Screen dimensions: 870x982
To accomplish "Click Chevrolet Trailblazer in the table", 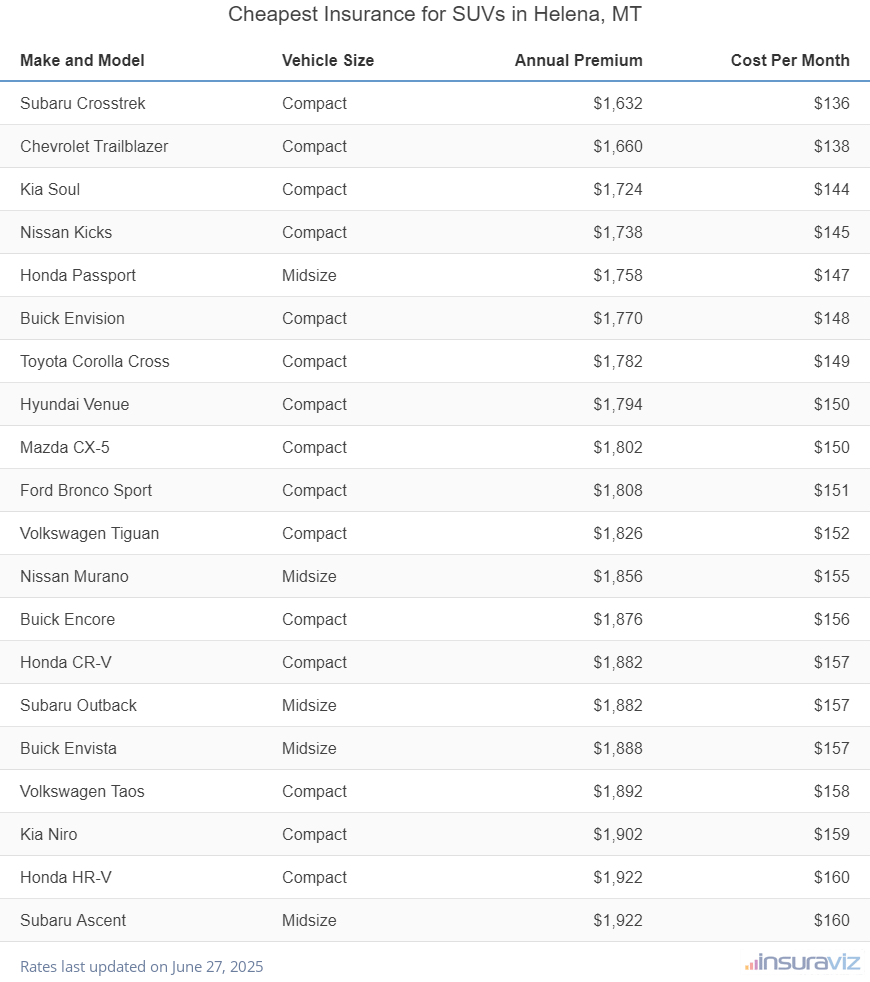I will 94,146.
